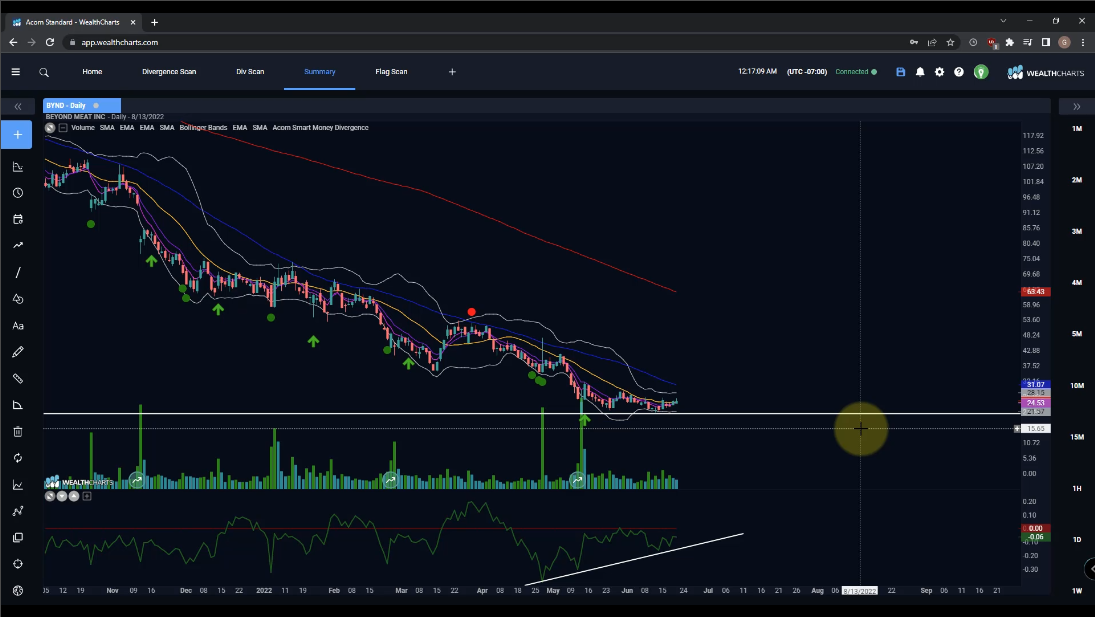
Task: Click the red 63.43 price label
Action: click(1036, 292)
